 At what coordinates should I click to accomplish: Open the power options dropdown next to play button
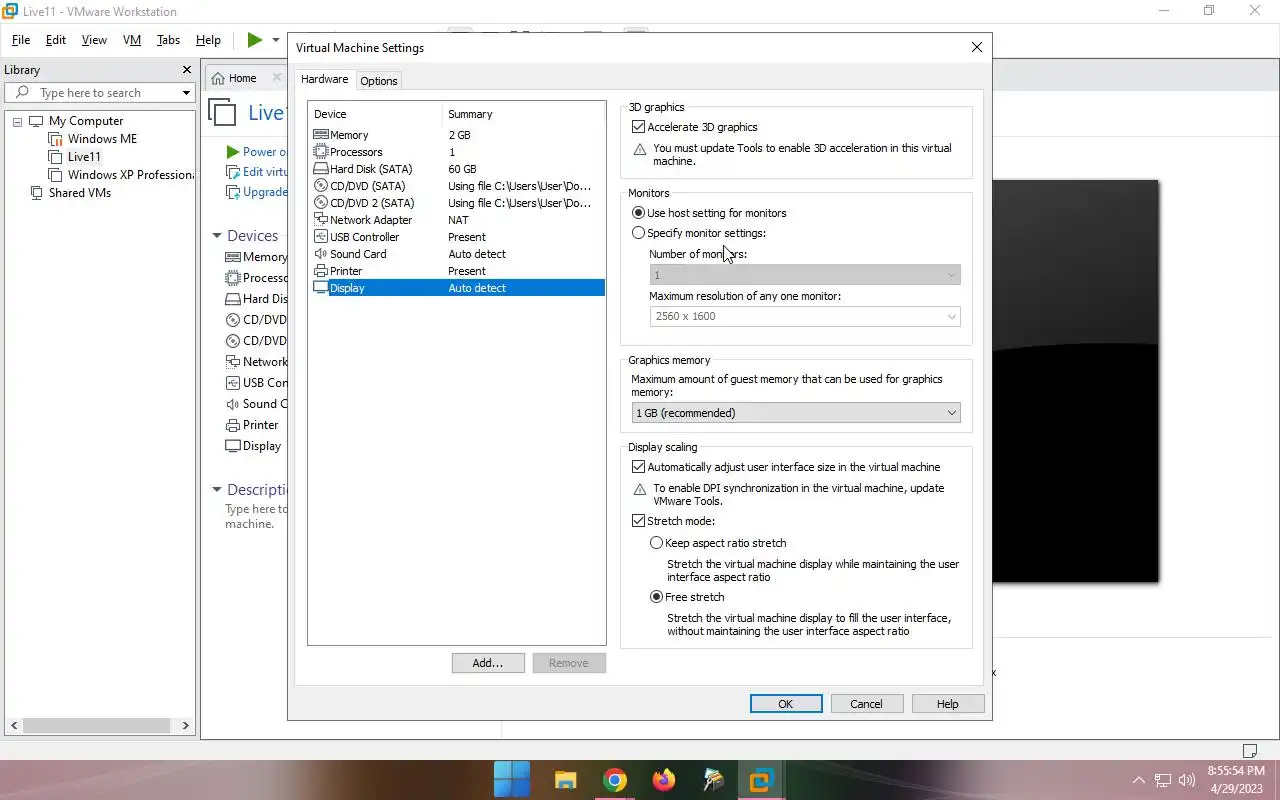(276, 40)
